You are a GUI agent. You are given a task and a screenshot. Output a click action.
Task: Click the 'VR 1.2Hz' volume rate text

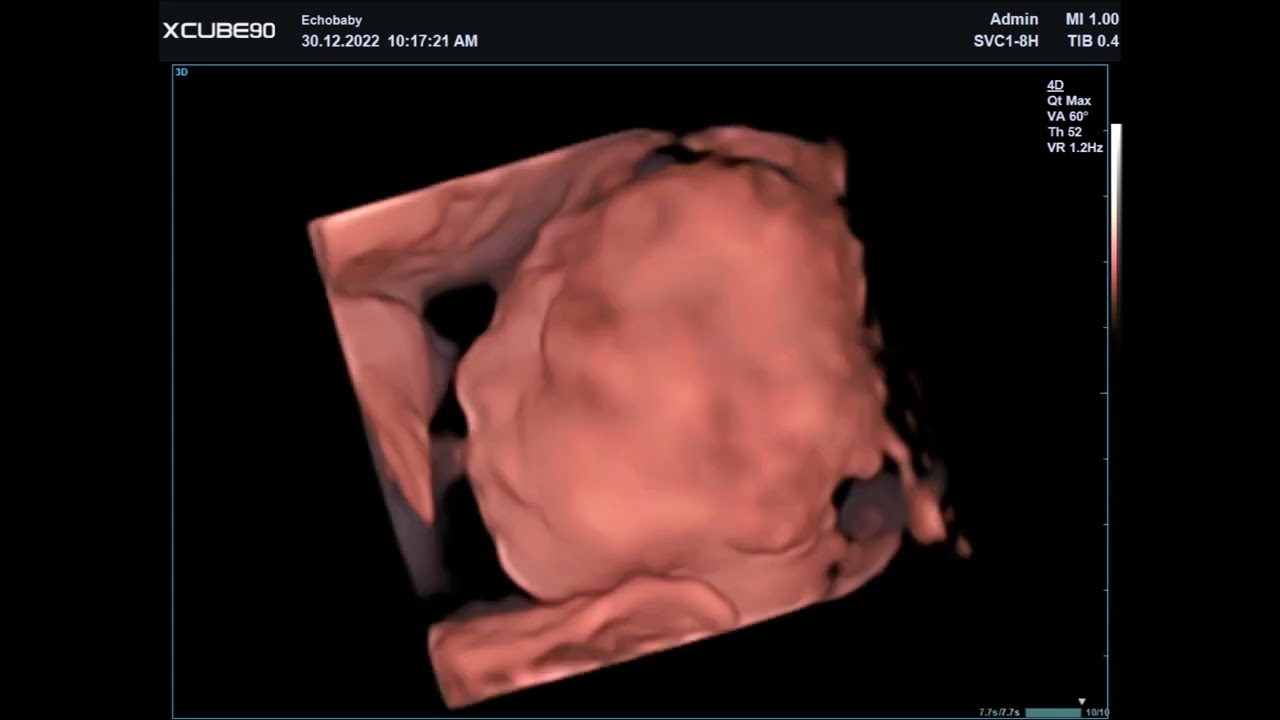[x=1075, y=148]
